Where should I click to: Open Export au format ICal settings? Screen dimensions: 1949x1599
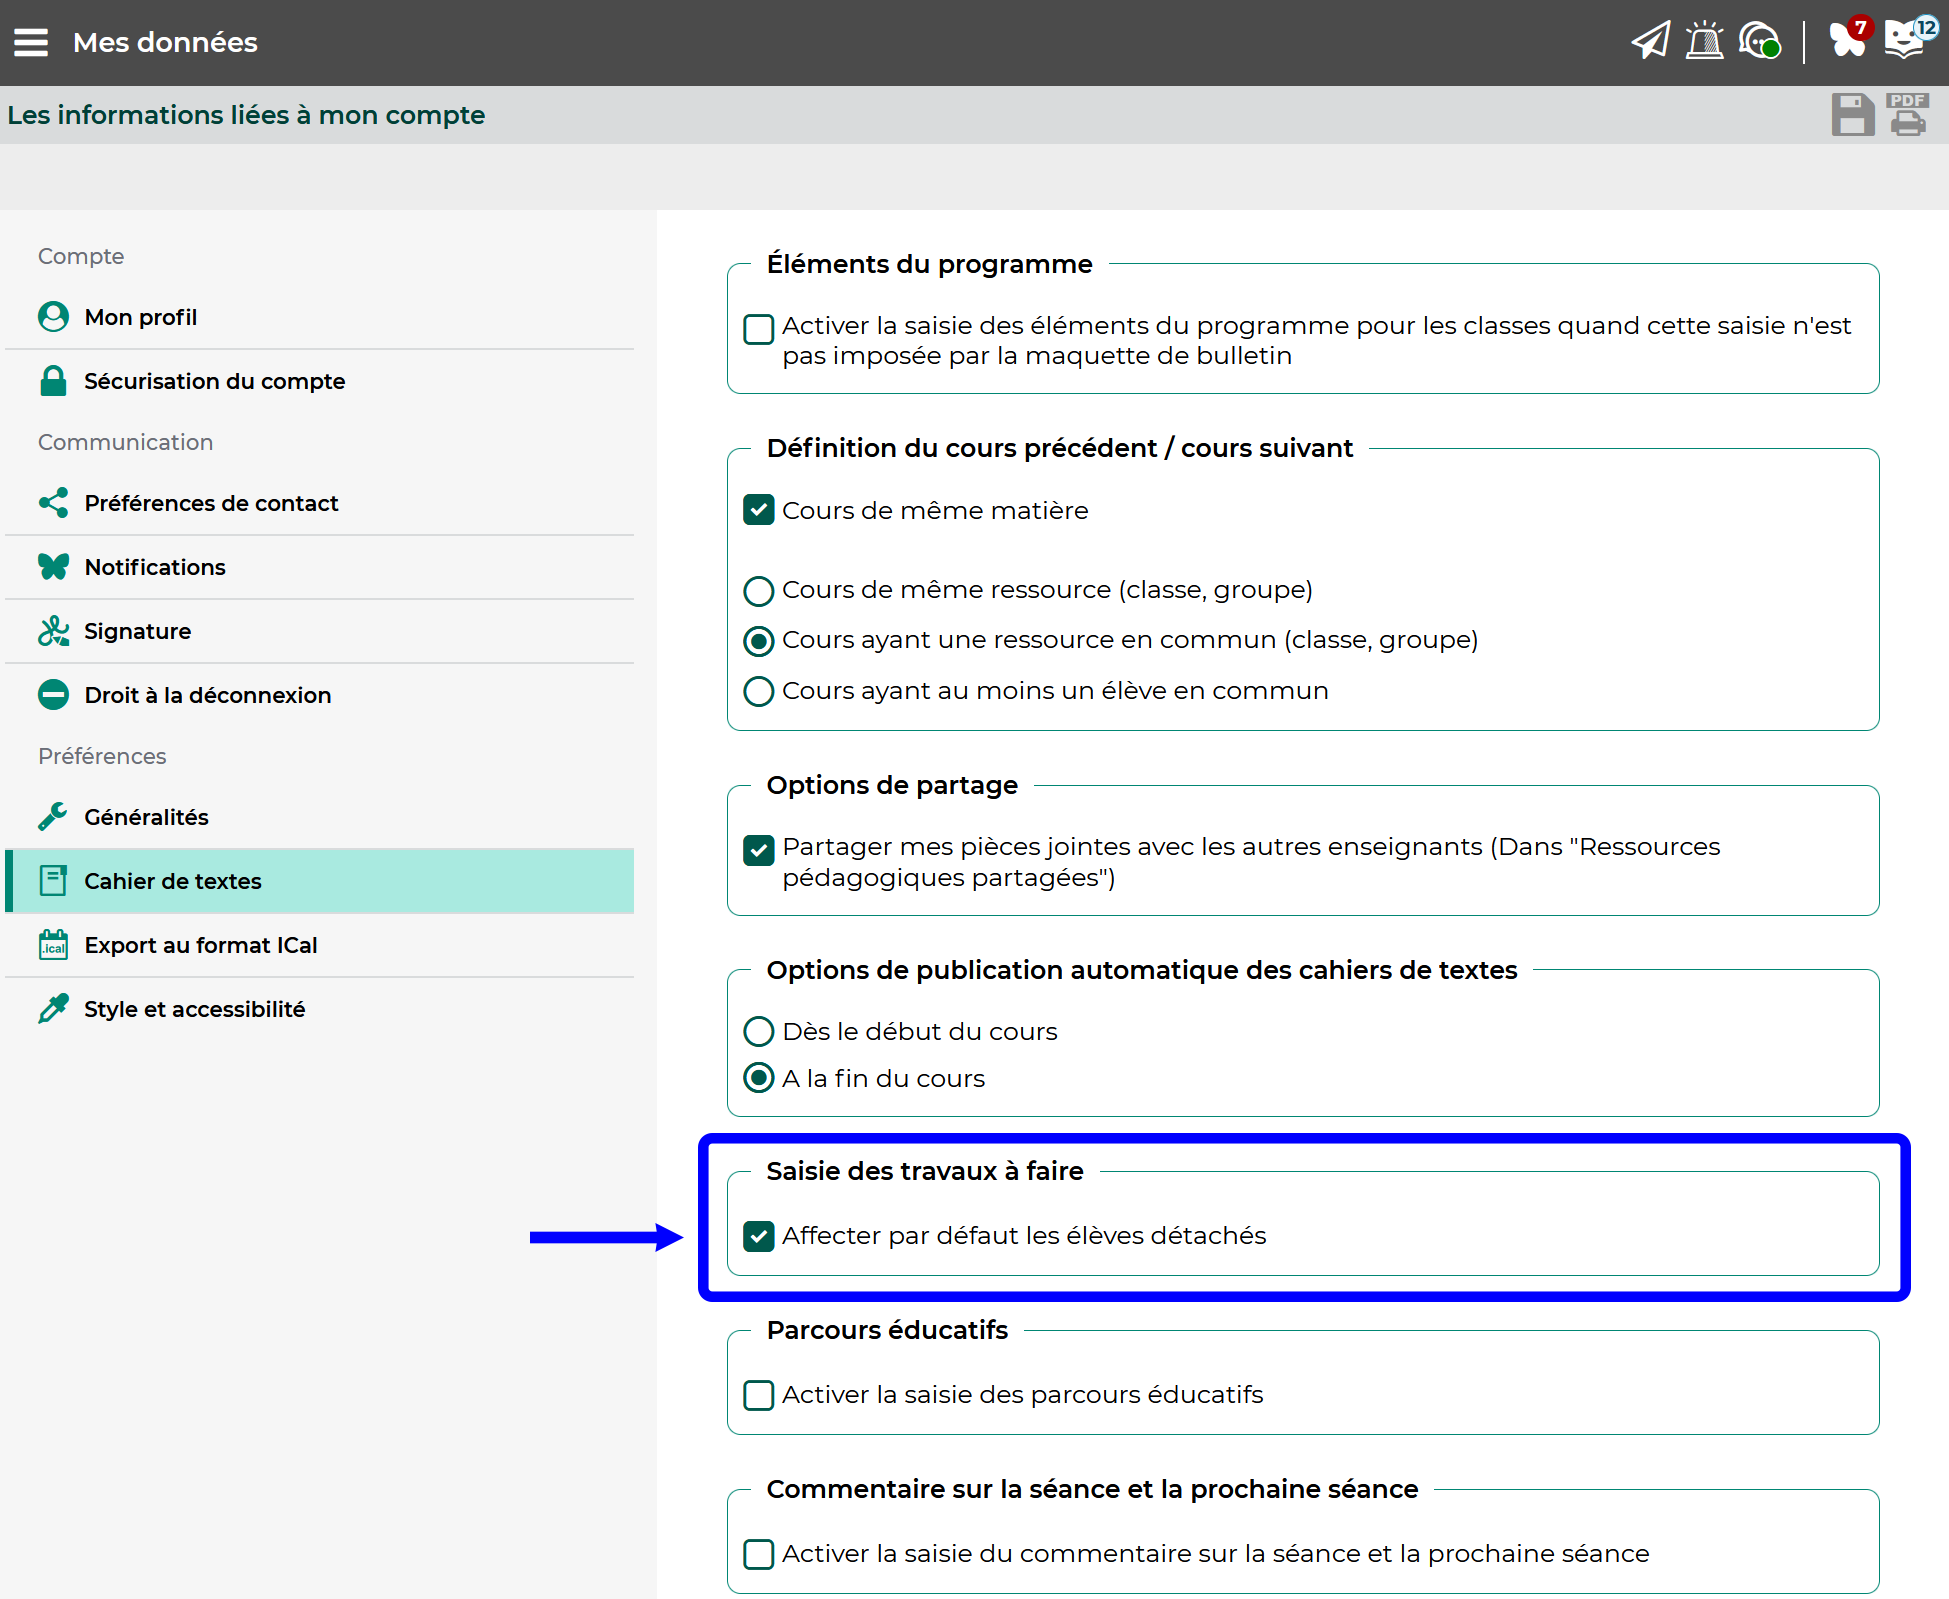pyautogui.click(x=200, y=945)
